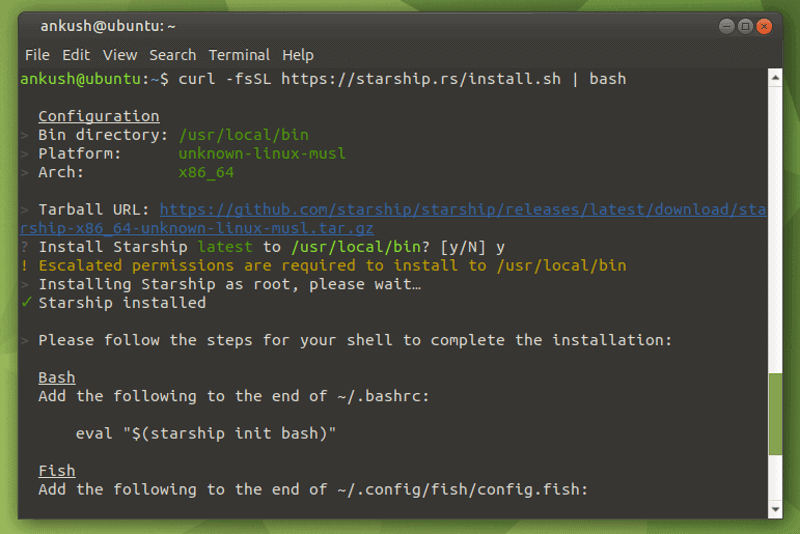Click the eval starship init bash line
The image size is (800, 534).
coord(206,433)
